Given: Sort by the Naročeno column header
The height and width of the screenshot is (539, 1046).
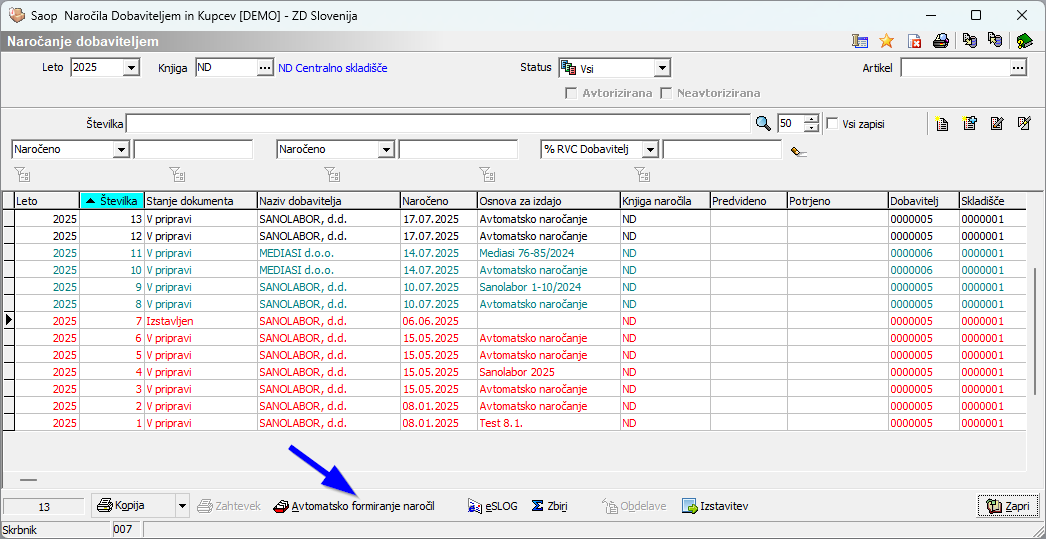Looking at the screenshot, I should point(438,200).
